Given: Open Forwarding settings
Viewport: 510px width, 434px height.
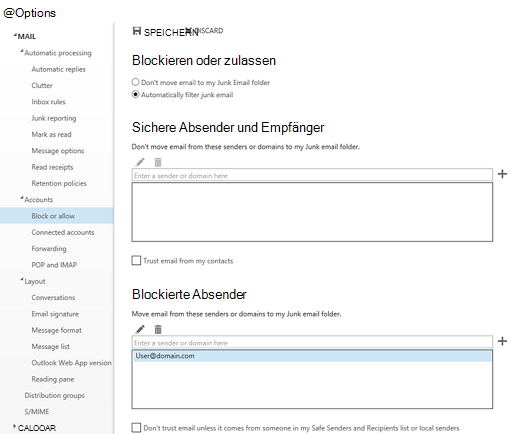Looking at the screenshot, I should click(49, 249).
